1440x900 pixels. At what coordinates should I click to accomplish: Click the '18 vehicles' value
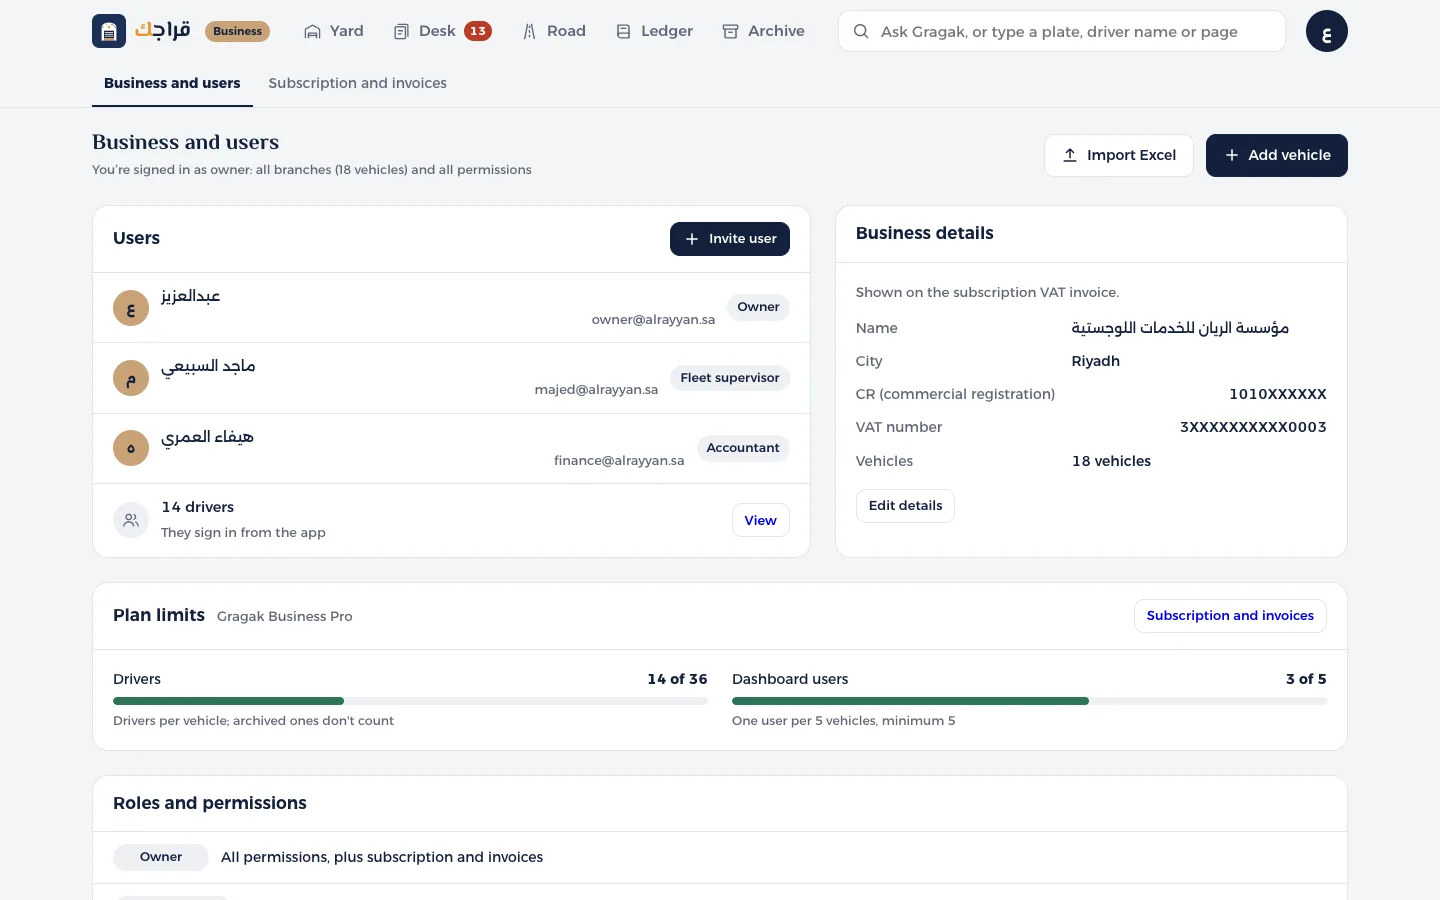click(1111, 461)
